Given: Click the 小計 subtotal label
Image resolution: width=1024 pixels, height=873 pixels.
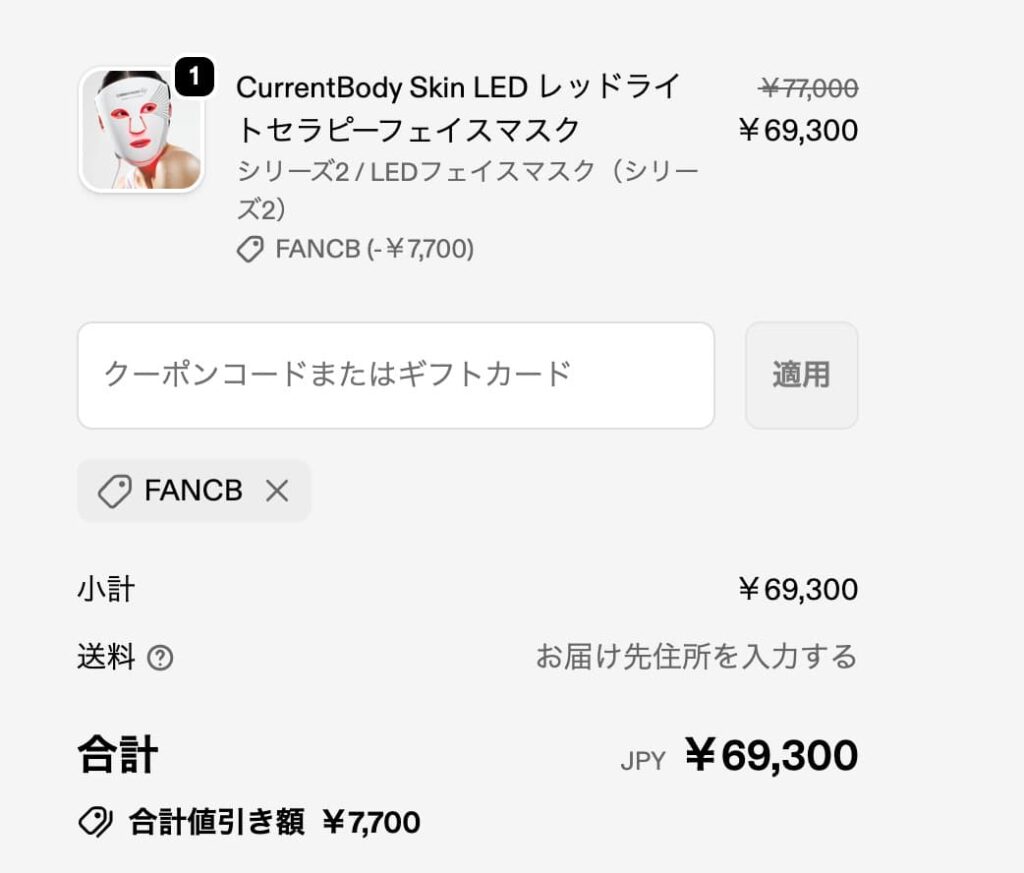Looking at the screenshot, I should pyautogui.click(x=104, y=589).
